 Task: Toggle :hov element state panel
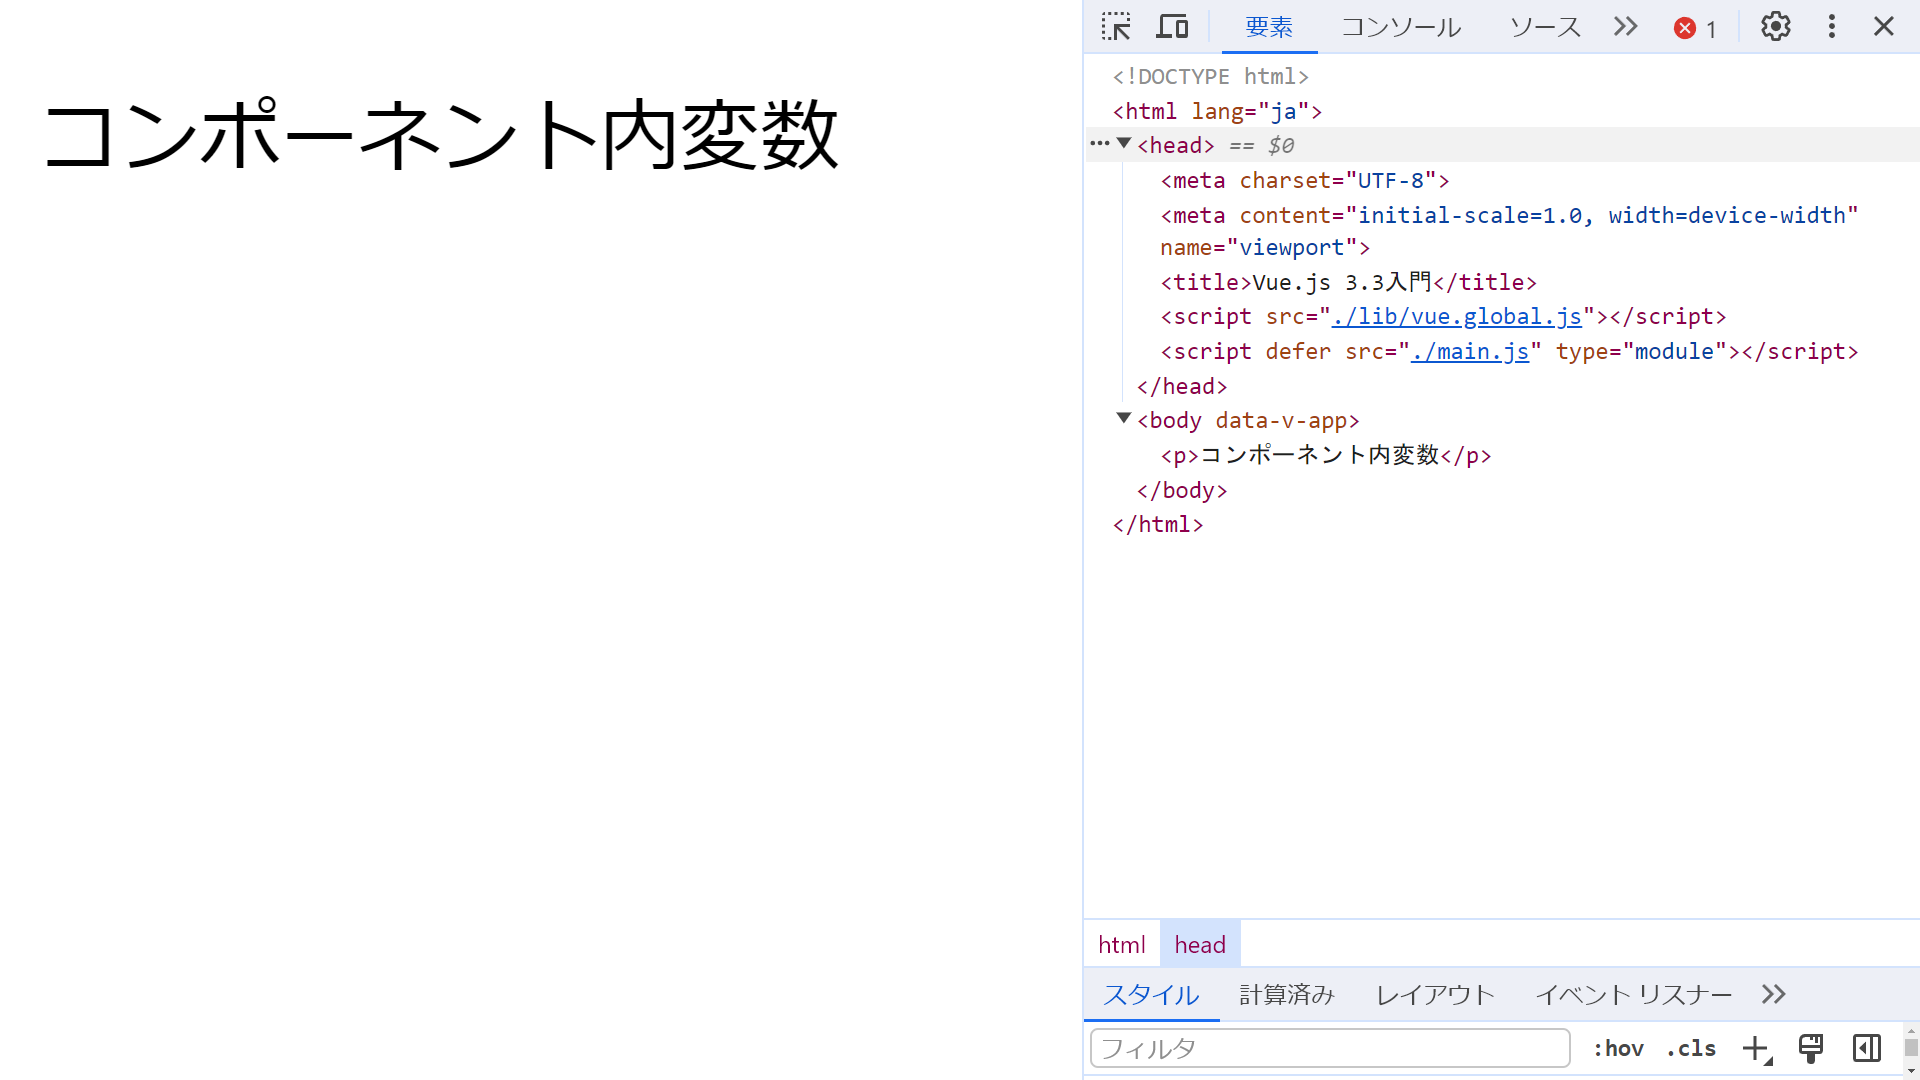[x=1618, y=1048]
